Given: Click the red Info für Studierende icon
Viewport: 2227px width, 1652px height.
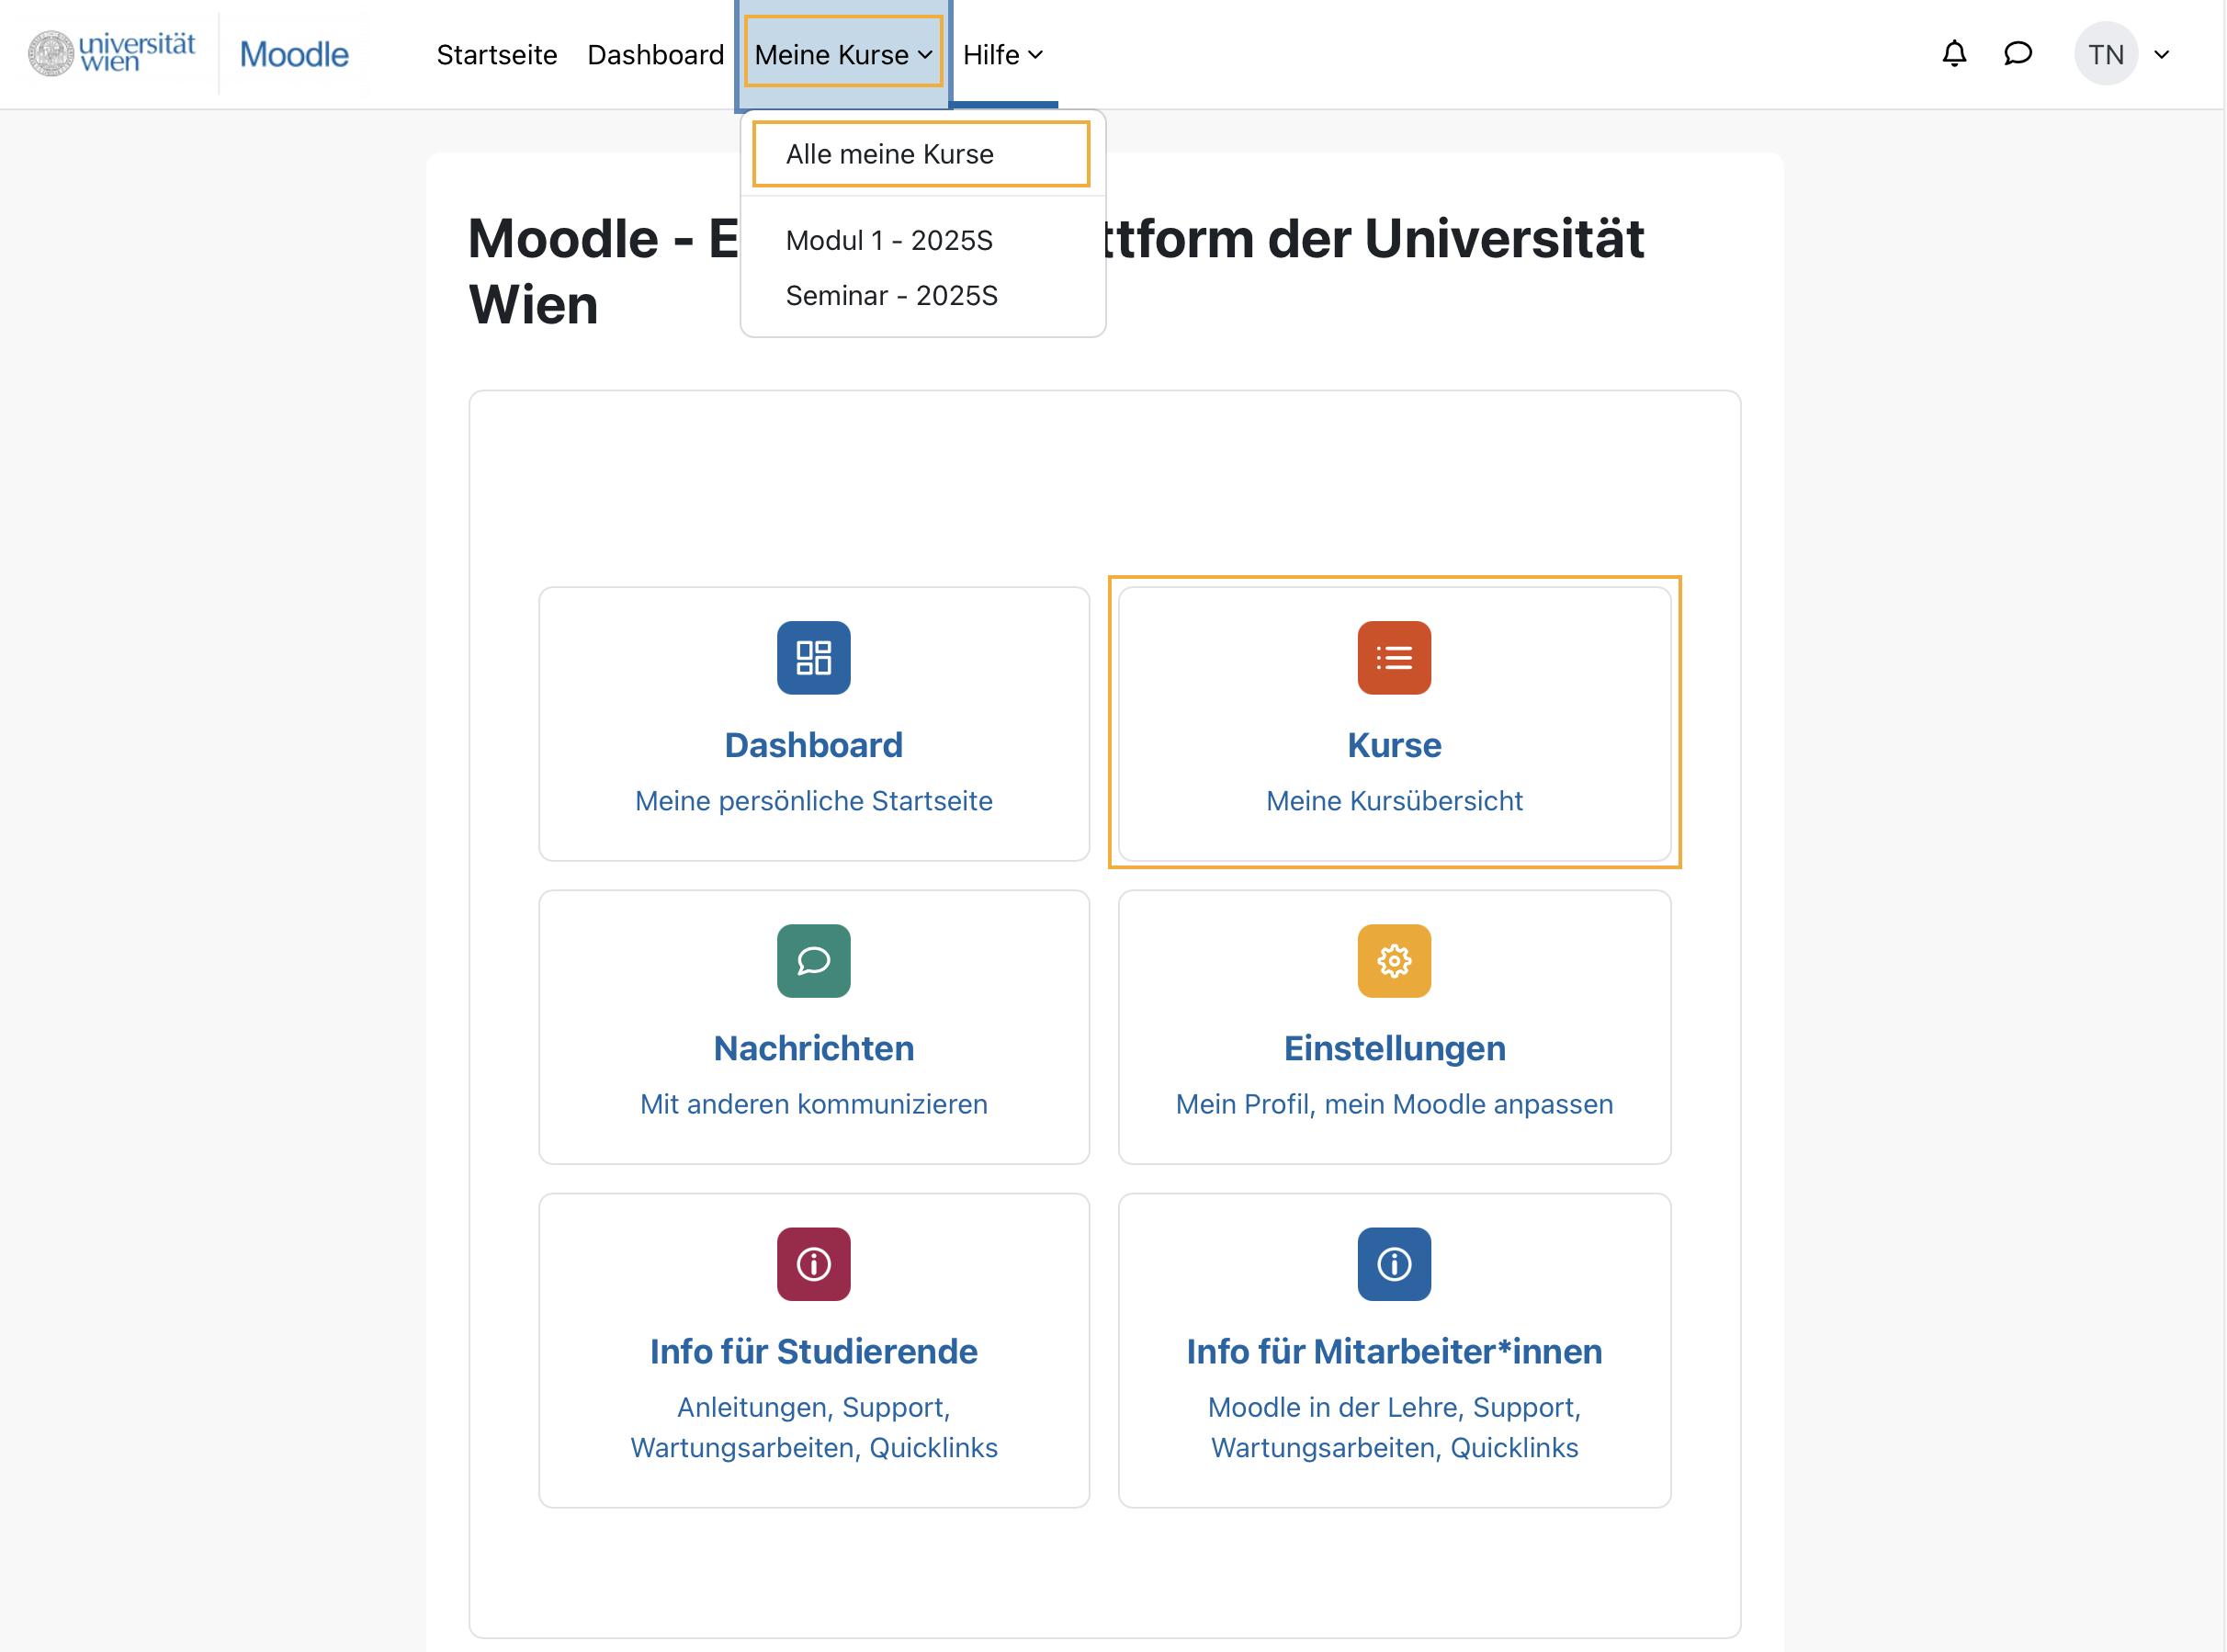Looking at the screenshot, I should pos(814,1264).
